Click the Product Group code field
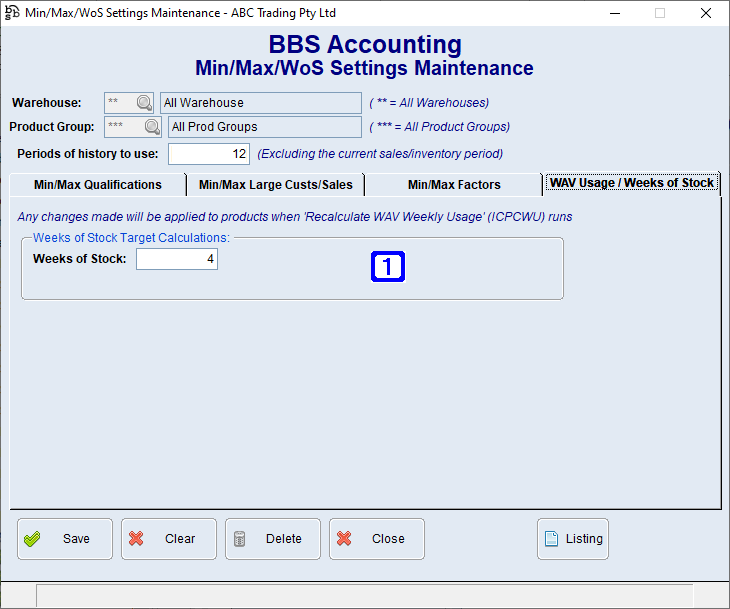Viewport: 730px width, 609px height. 123,127
